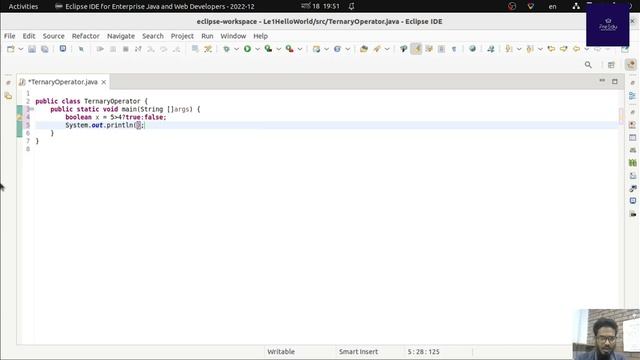The image size is (640, 360).
Task: Maximize the editor area
Action: (615, 81)
